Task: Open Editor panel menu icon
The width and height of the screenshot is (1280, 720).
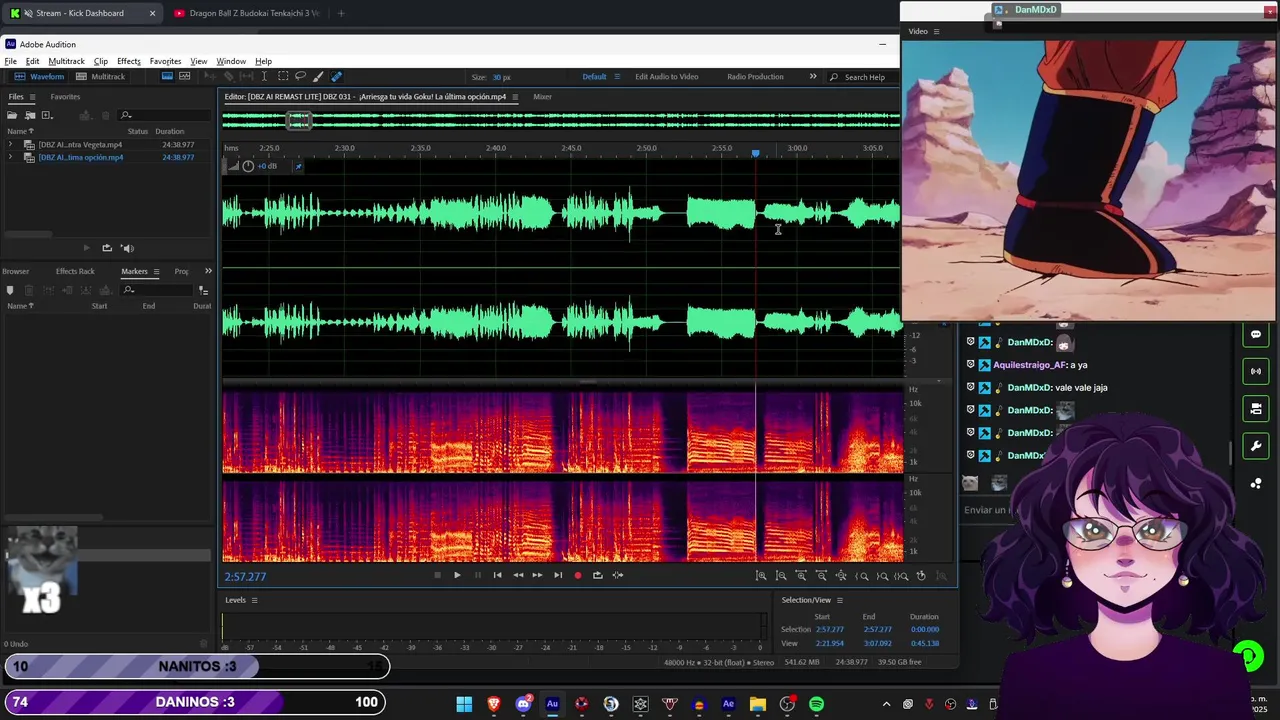Action: tap(515, 97)
